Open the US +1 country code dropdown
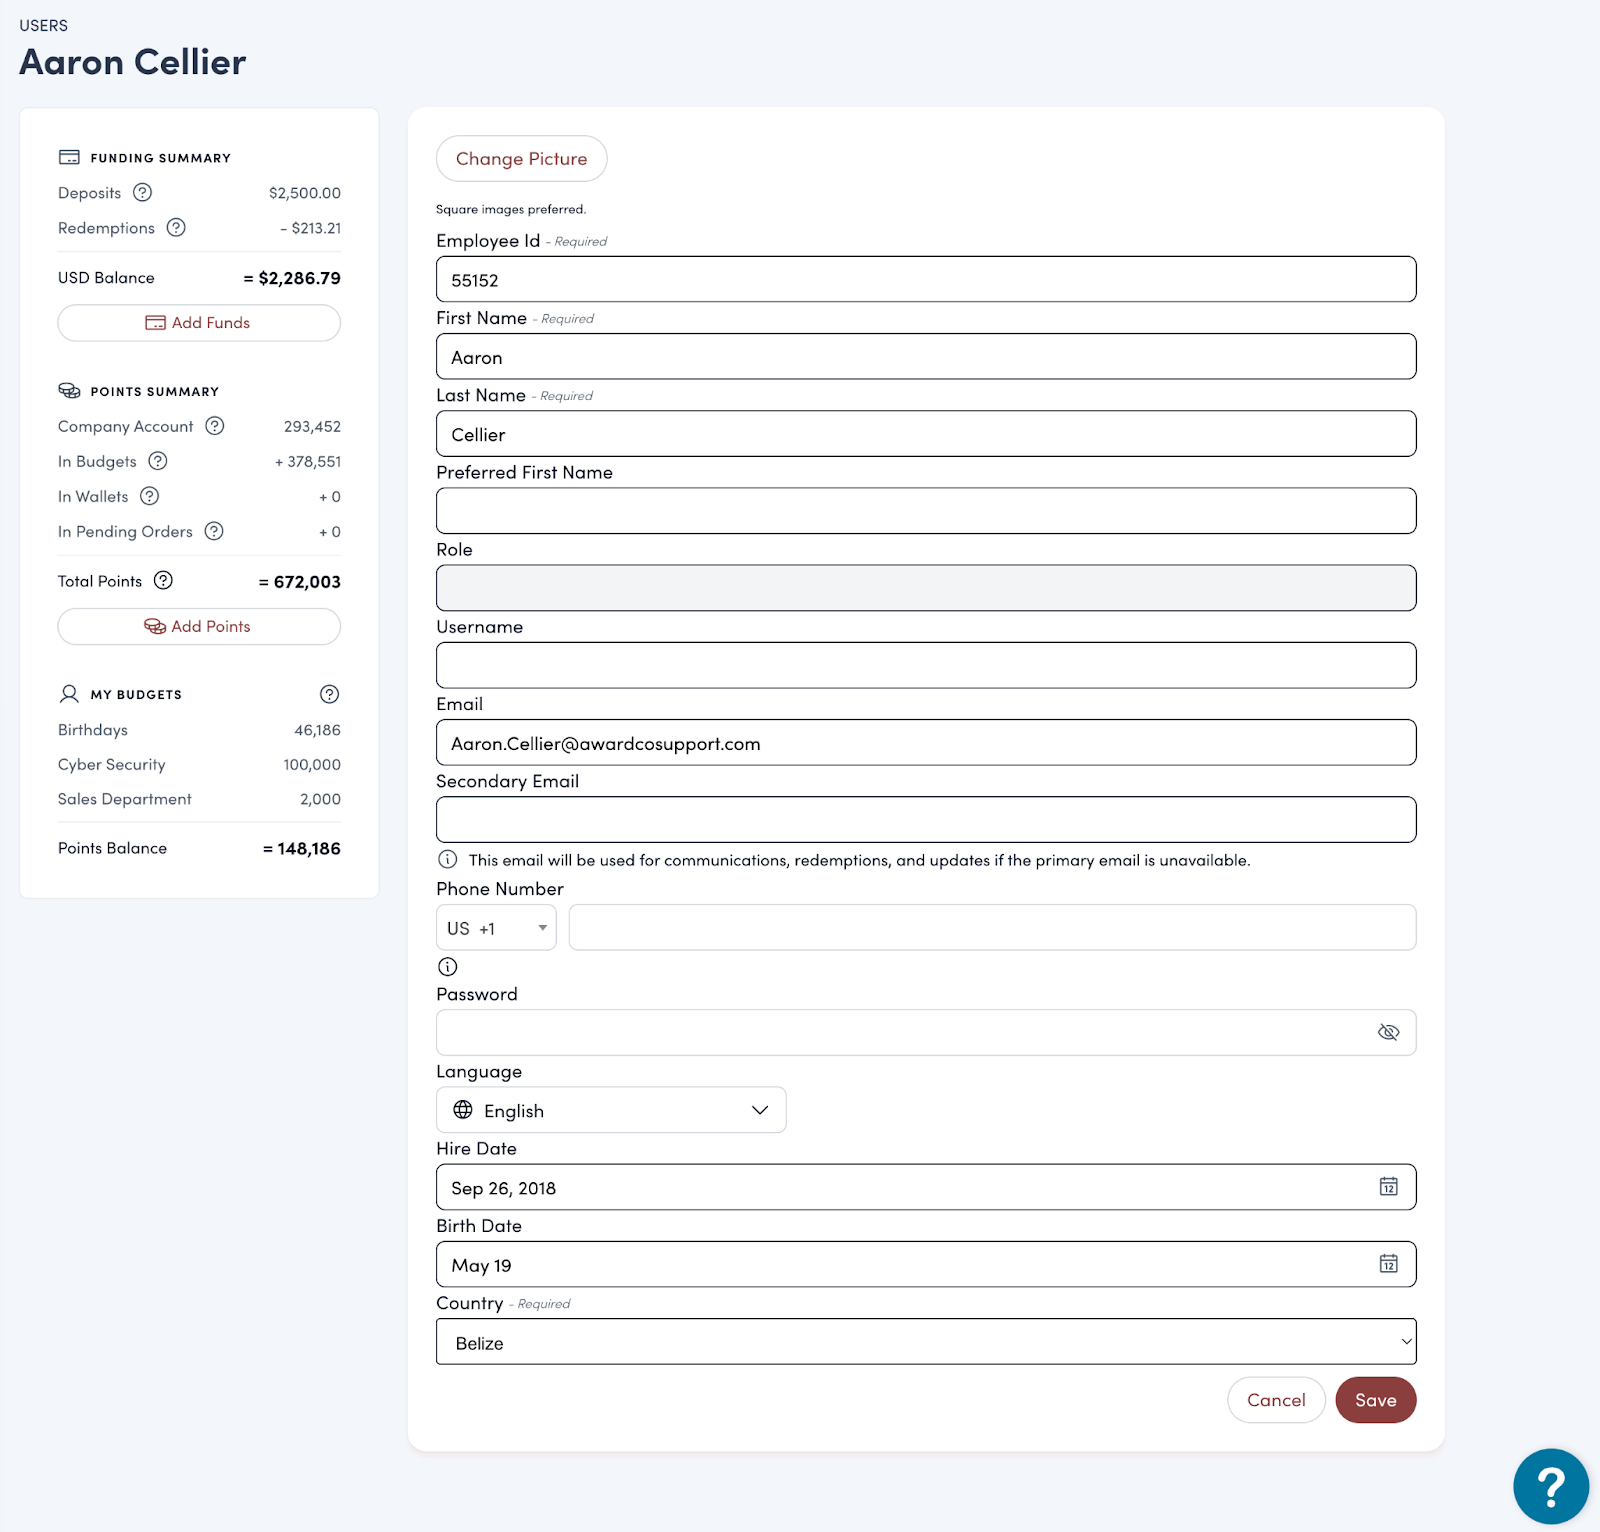1600x1532 pixels. point(496,928)
